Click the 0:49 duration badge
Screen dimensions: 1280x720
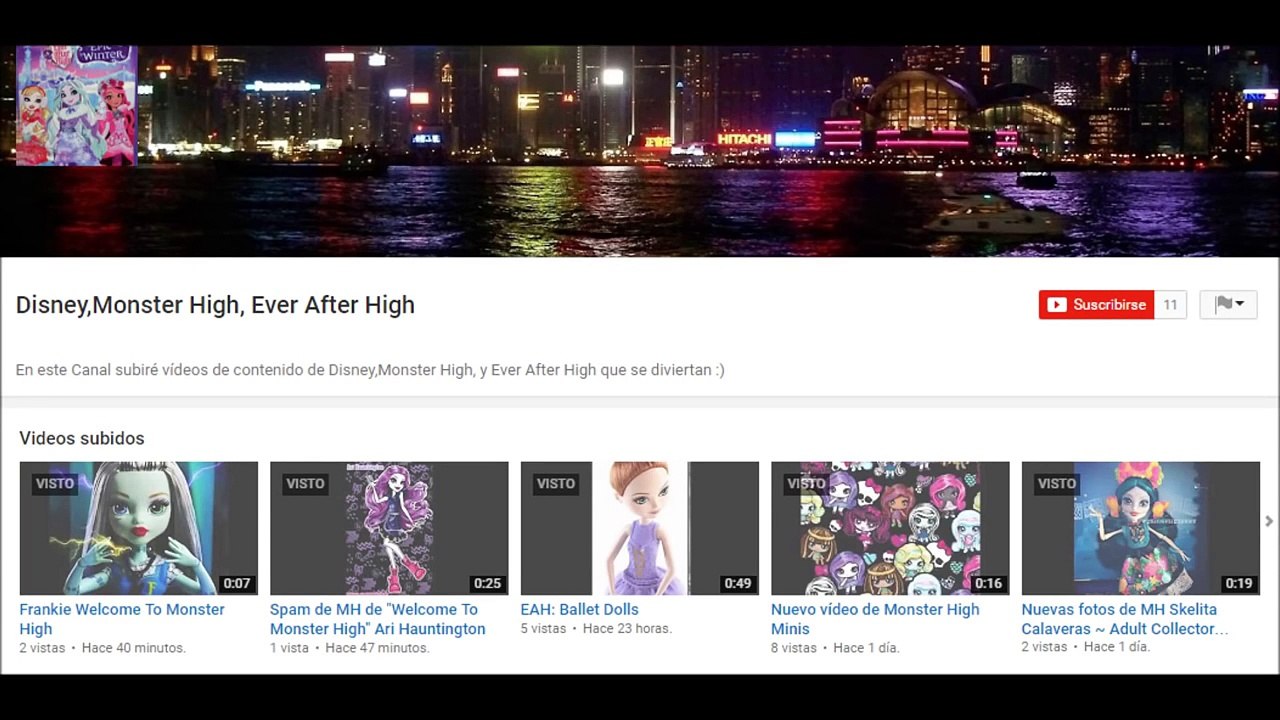[738, 583]
